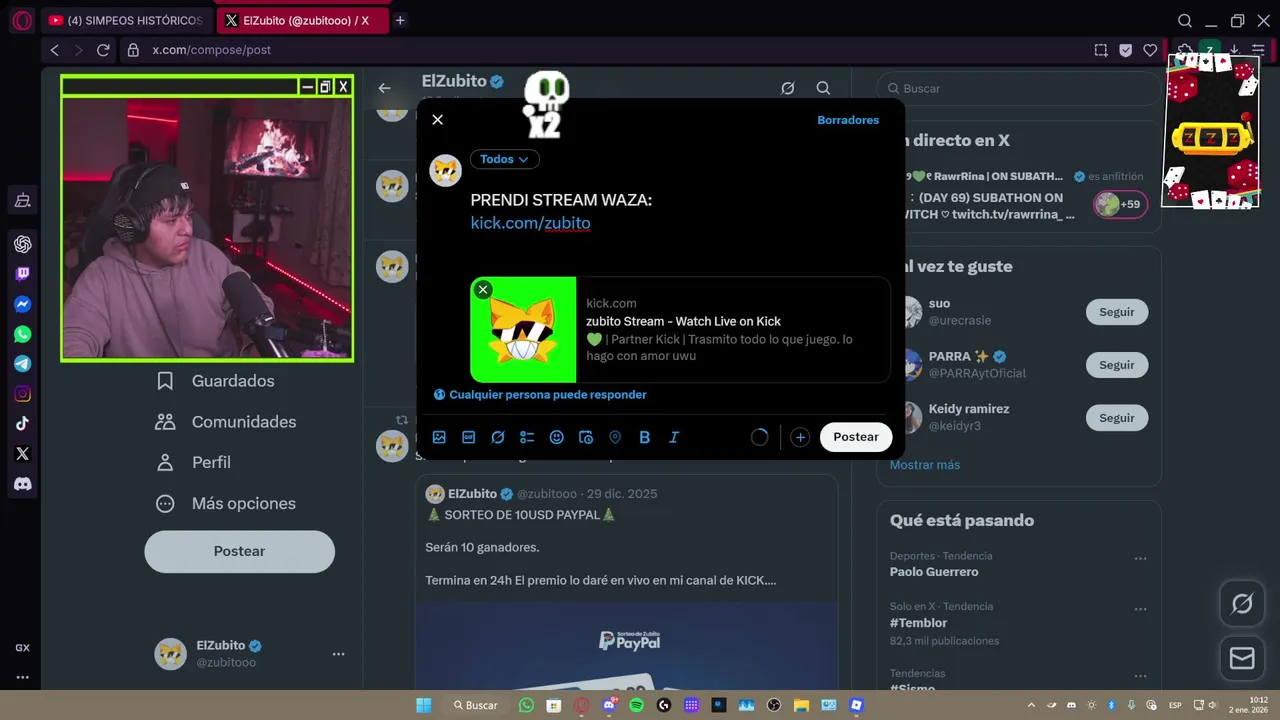Open Grok enhance tool in composer toolbar
Image resolution: width=1280 pixels, height=720 pixels.
(498, 437)
